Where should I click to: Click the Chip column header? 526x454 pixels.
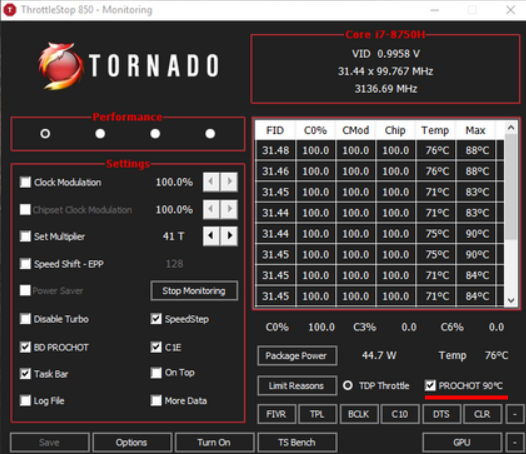coord(395,130)
